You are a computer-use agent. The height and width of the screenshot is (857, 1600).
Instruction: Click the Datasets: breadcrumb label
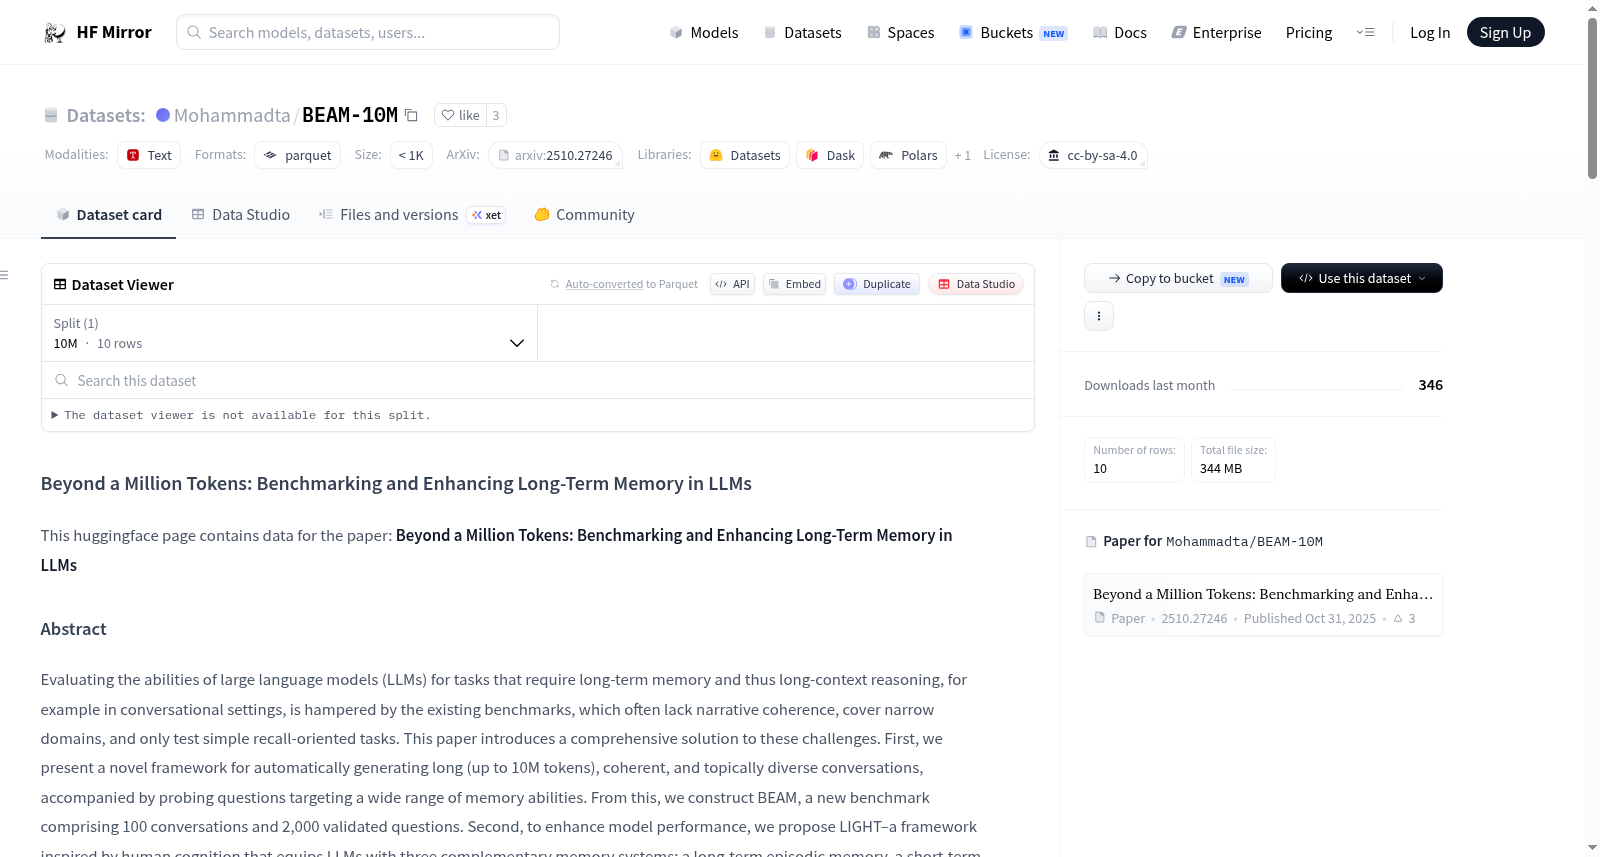point(106,115)
